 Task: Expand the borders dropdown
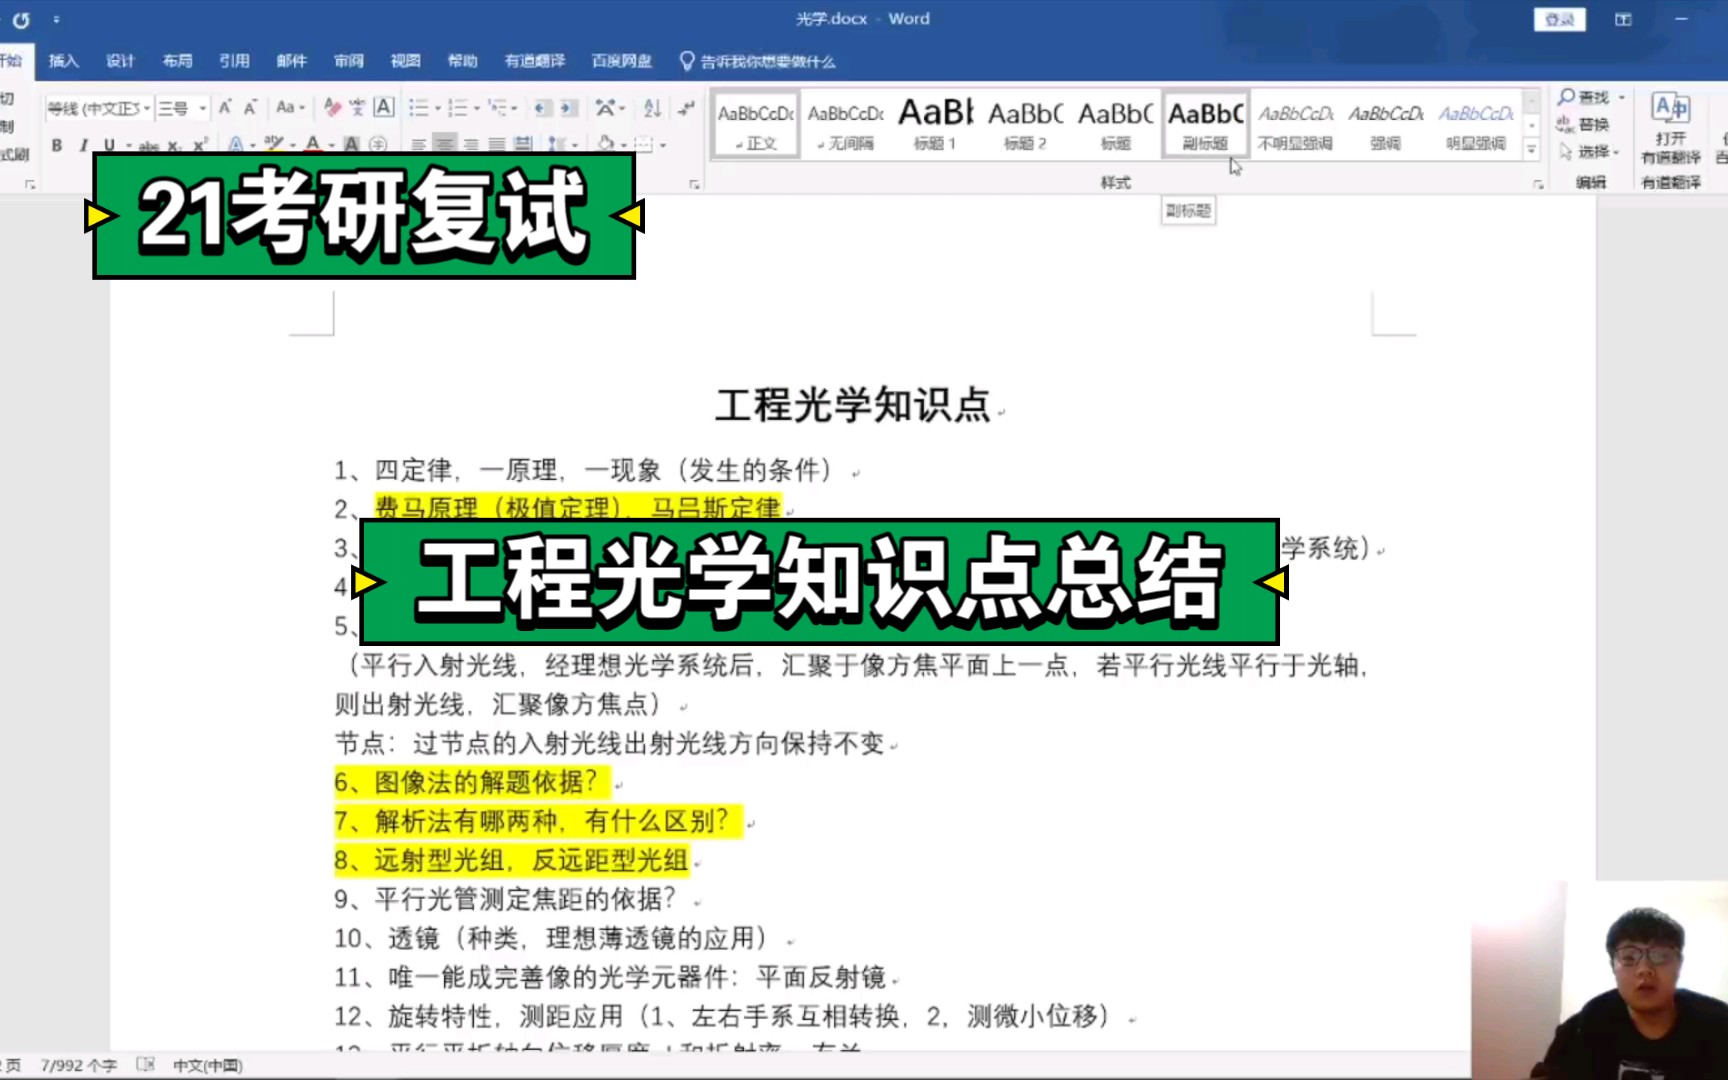(663, 145)
